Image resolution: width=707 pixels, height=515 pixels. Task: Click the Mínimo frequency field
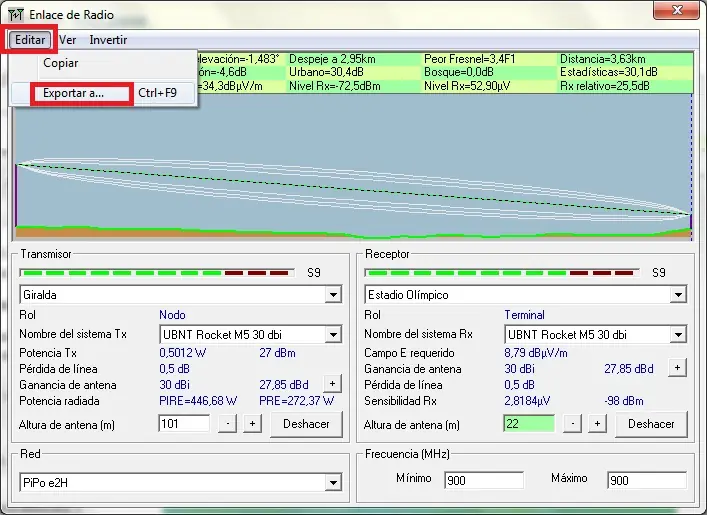click(x=484, y=480)
